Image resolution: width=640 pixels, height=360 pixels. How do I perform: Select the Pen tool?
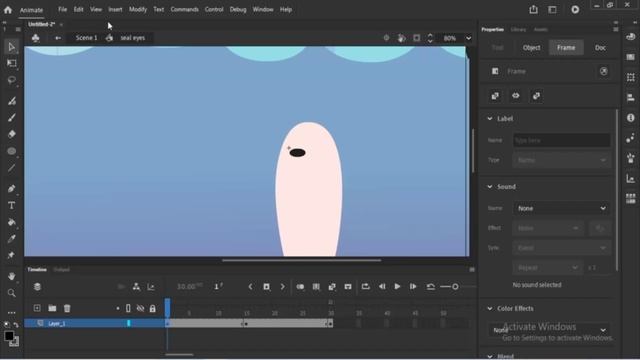(11, 189)
